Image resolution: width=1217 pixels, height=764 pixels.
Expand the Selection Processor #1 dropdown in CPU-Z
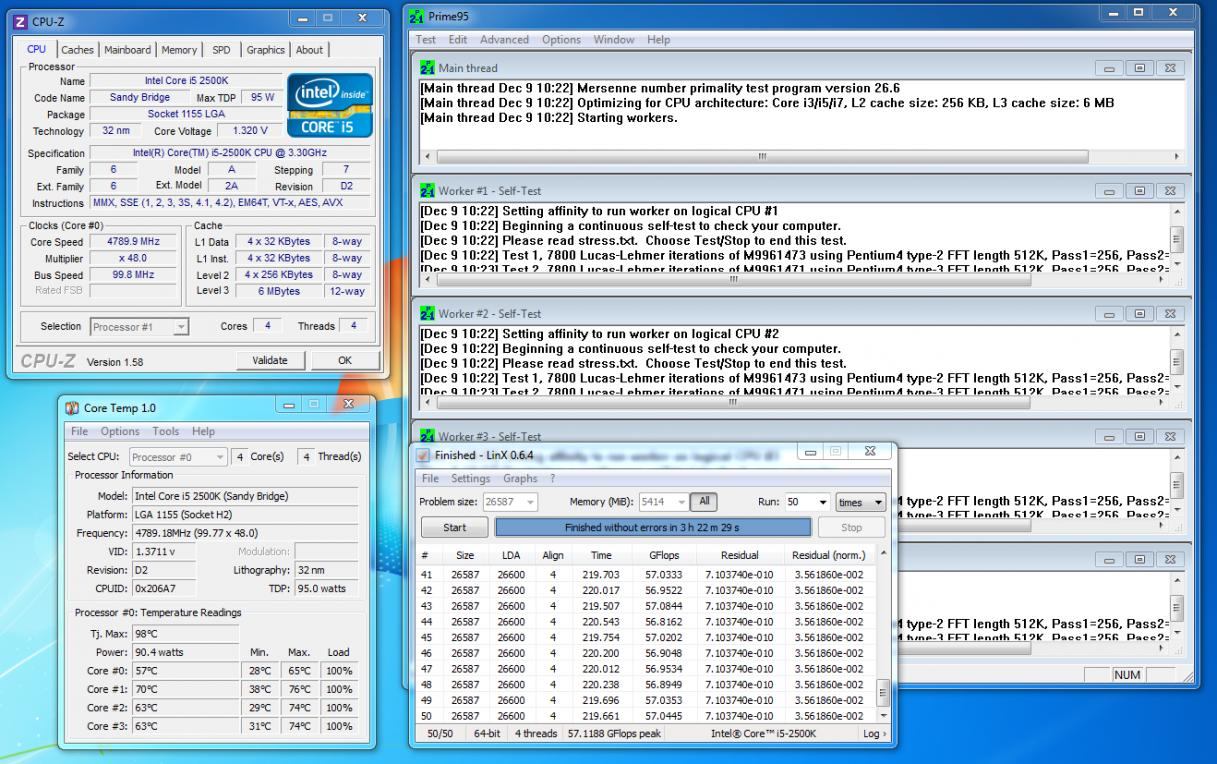pos(139,327)
